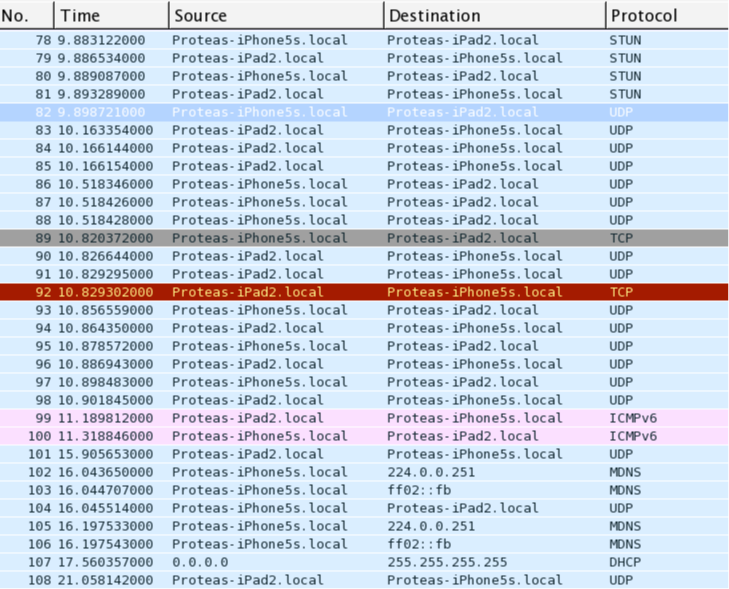Screen dimensions: 729x589
Task: Click time 16.197533000 of packet 105
Action: (x=106, y=527)
